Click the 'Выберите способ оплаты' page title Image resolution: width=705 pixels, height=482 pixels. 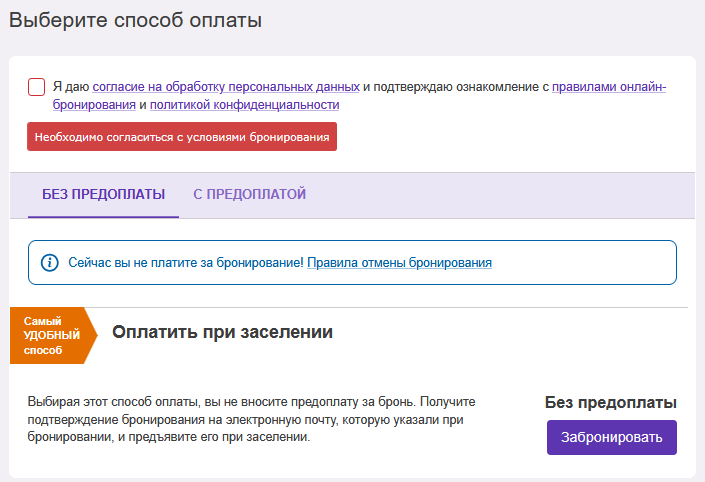(135, 20)
